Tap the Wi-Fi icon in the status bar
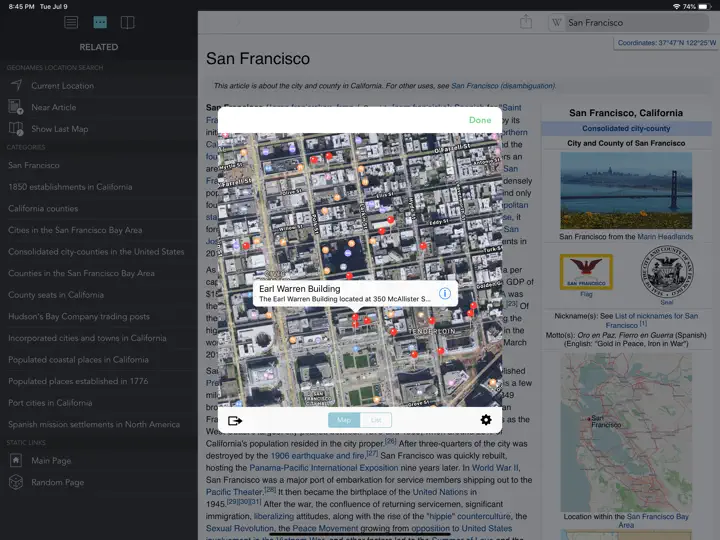Viewport: 720px width, 540px height. (x=676, y=6)
